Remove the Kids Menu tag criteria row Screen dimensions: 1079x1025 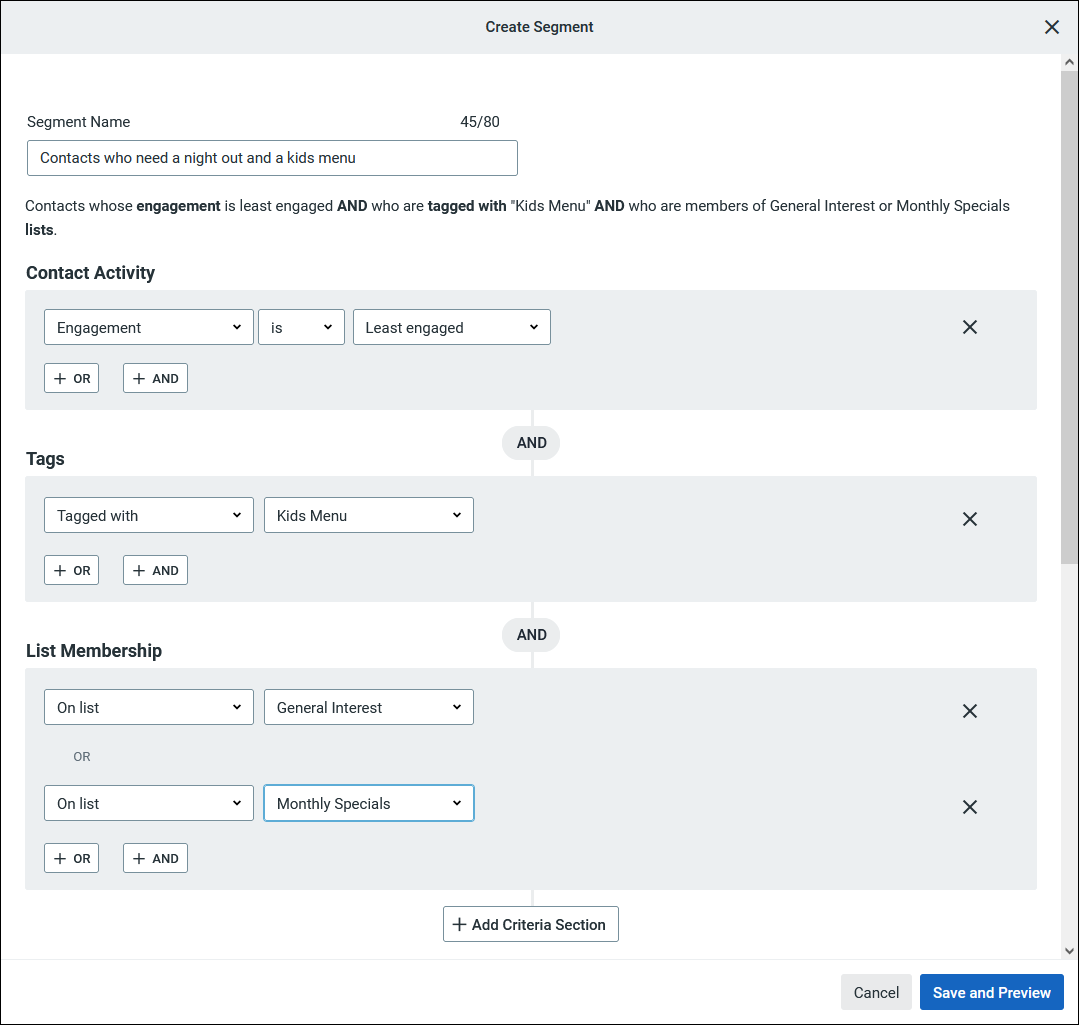click(x=970, y=519)
